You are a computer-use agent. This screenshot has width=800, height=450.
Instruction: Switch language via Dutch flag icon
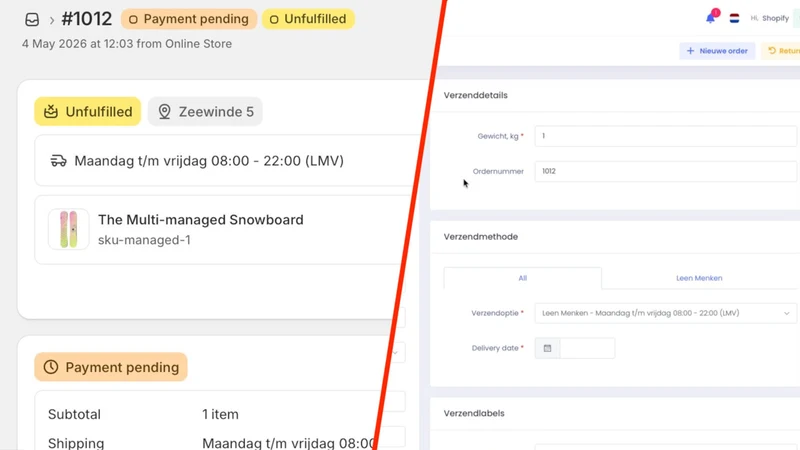(735, 18)
